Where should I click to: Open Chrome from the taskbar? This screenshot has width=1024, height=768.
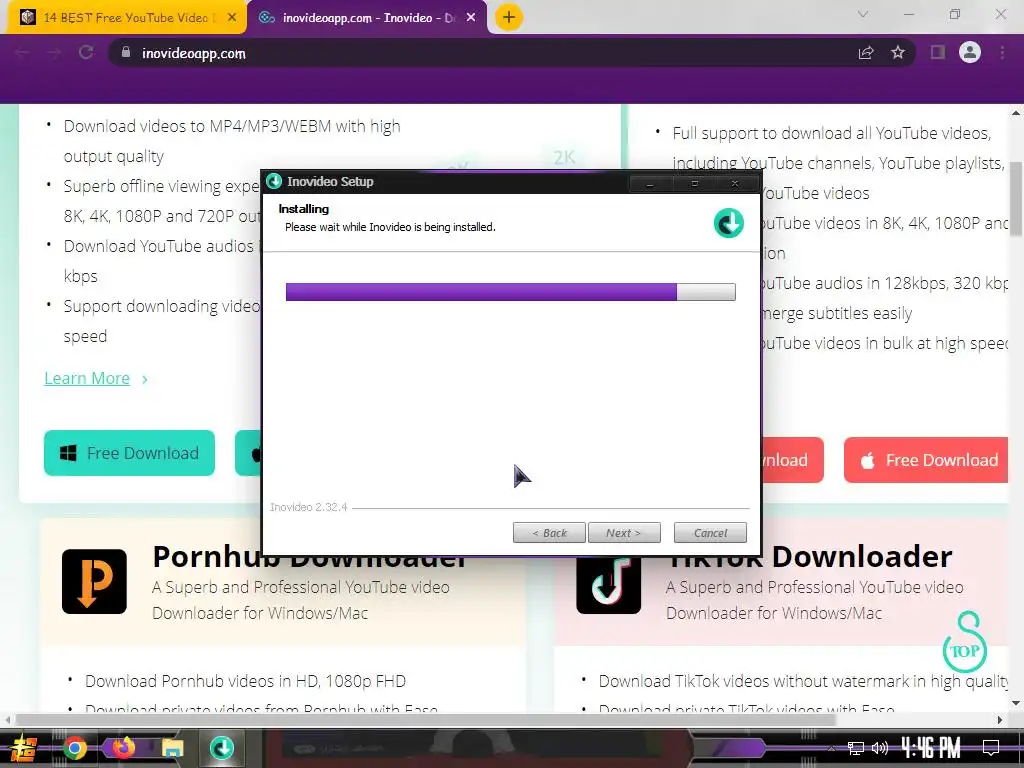(x=74, y=748)
